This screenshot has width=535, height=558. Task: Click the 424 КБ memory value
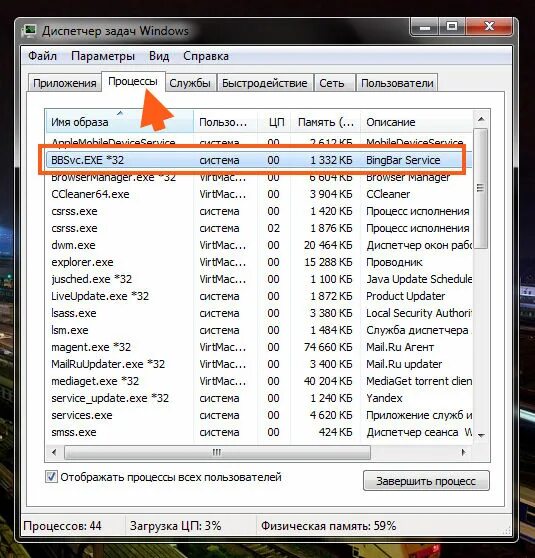335,432
